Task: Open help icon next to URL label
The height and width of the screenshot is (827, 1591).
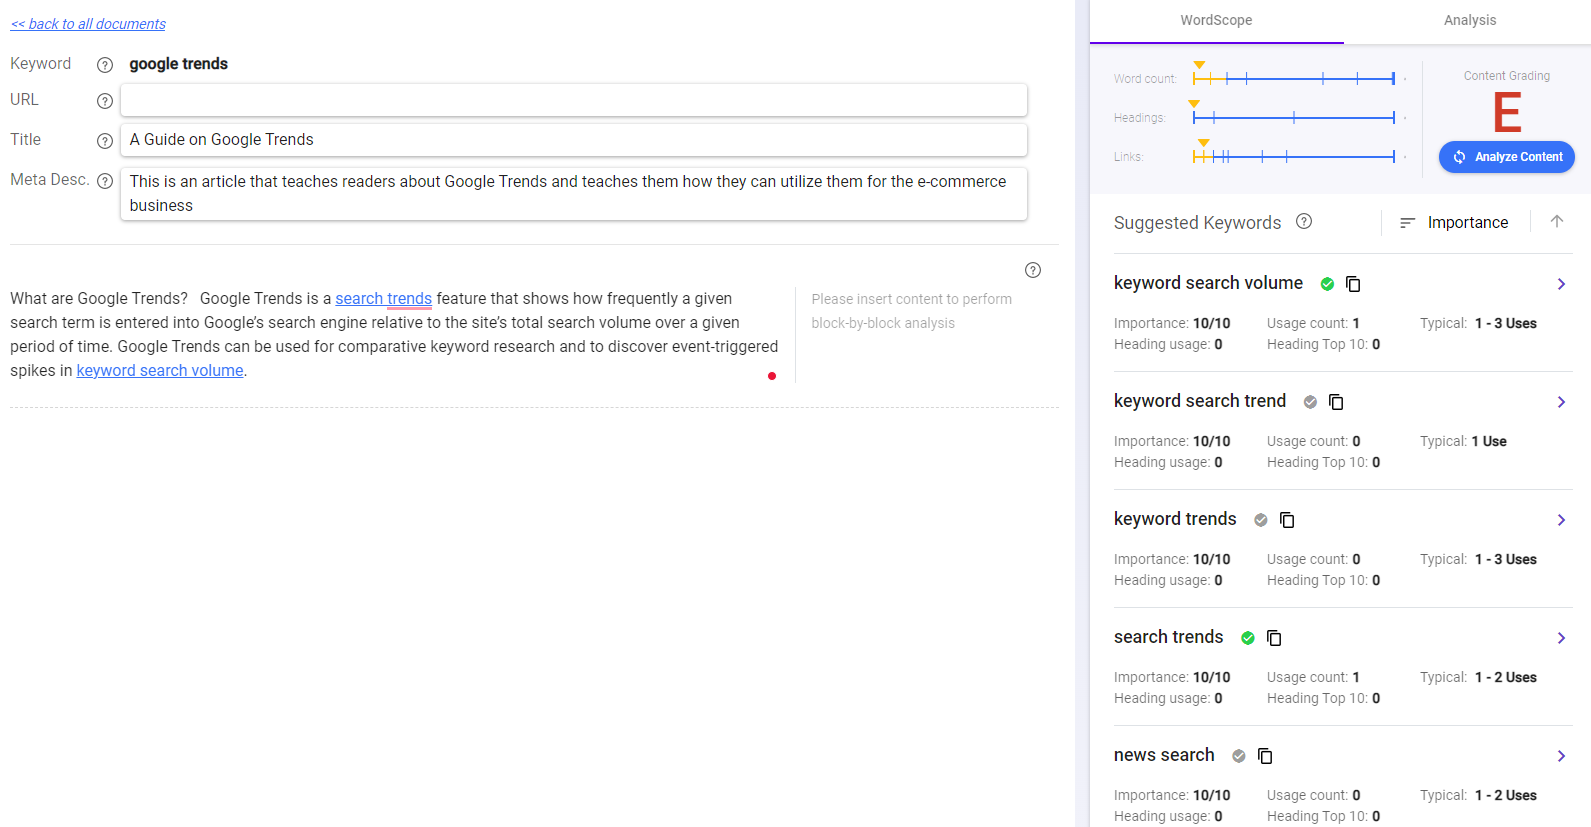Action: pyautogui.click(x=105, y=101)
